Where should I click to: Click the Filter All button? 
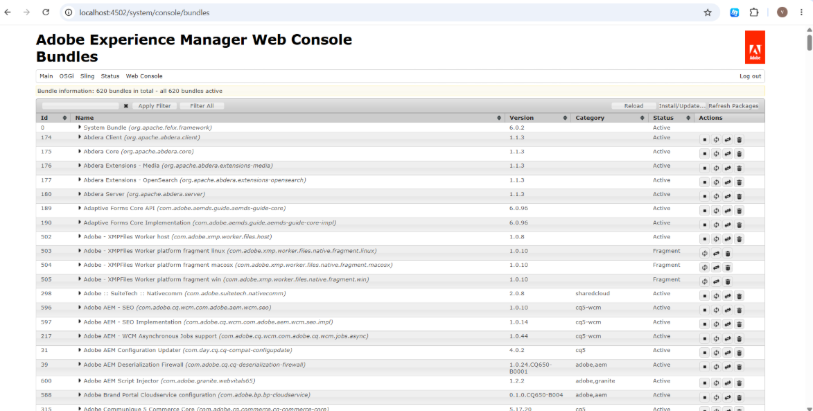pyautogui.click(x=202, y=106)
